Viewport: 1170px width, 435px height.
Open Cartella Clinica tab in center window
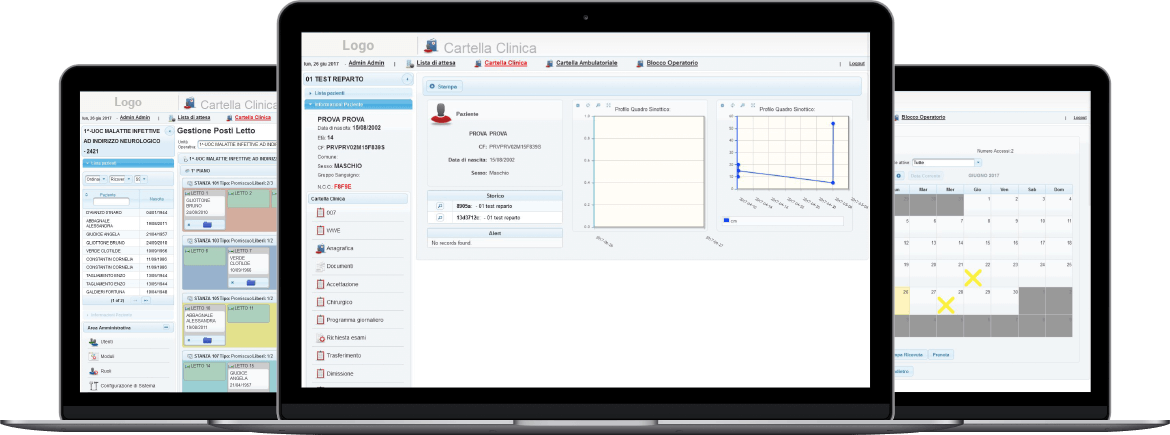pyautogui.click(x=506, y=63)
